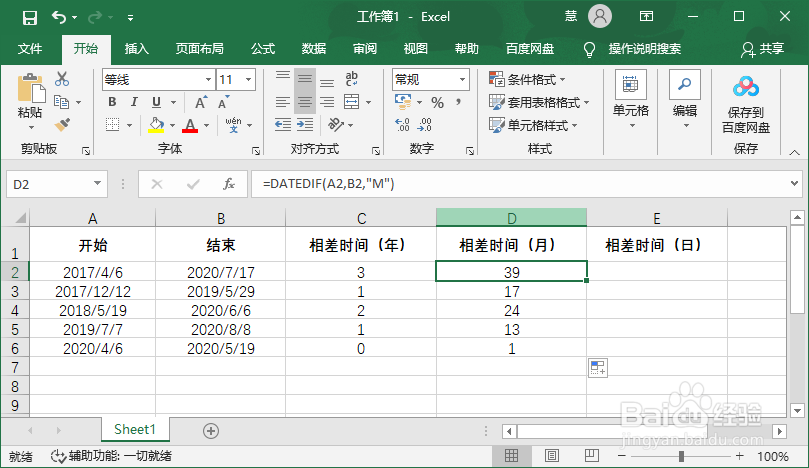
Task: Undo the last action
Action: pyautogui.click(x=59, y=18)
